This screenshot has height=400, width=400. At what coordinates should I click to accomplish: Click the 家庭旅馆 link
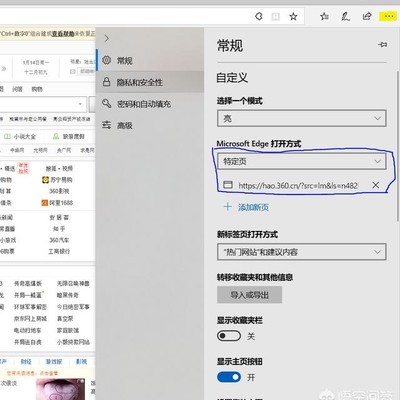click(x=68, y=330)
